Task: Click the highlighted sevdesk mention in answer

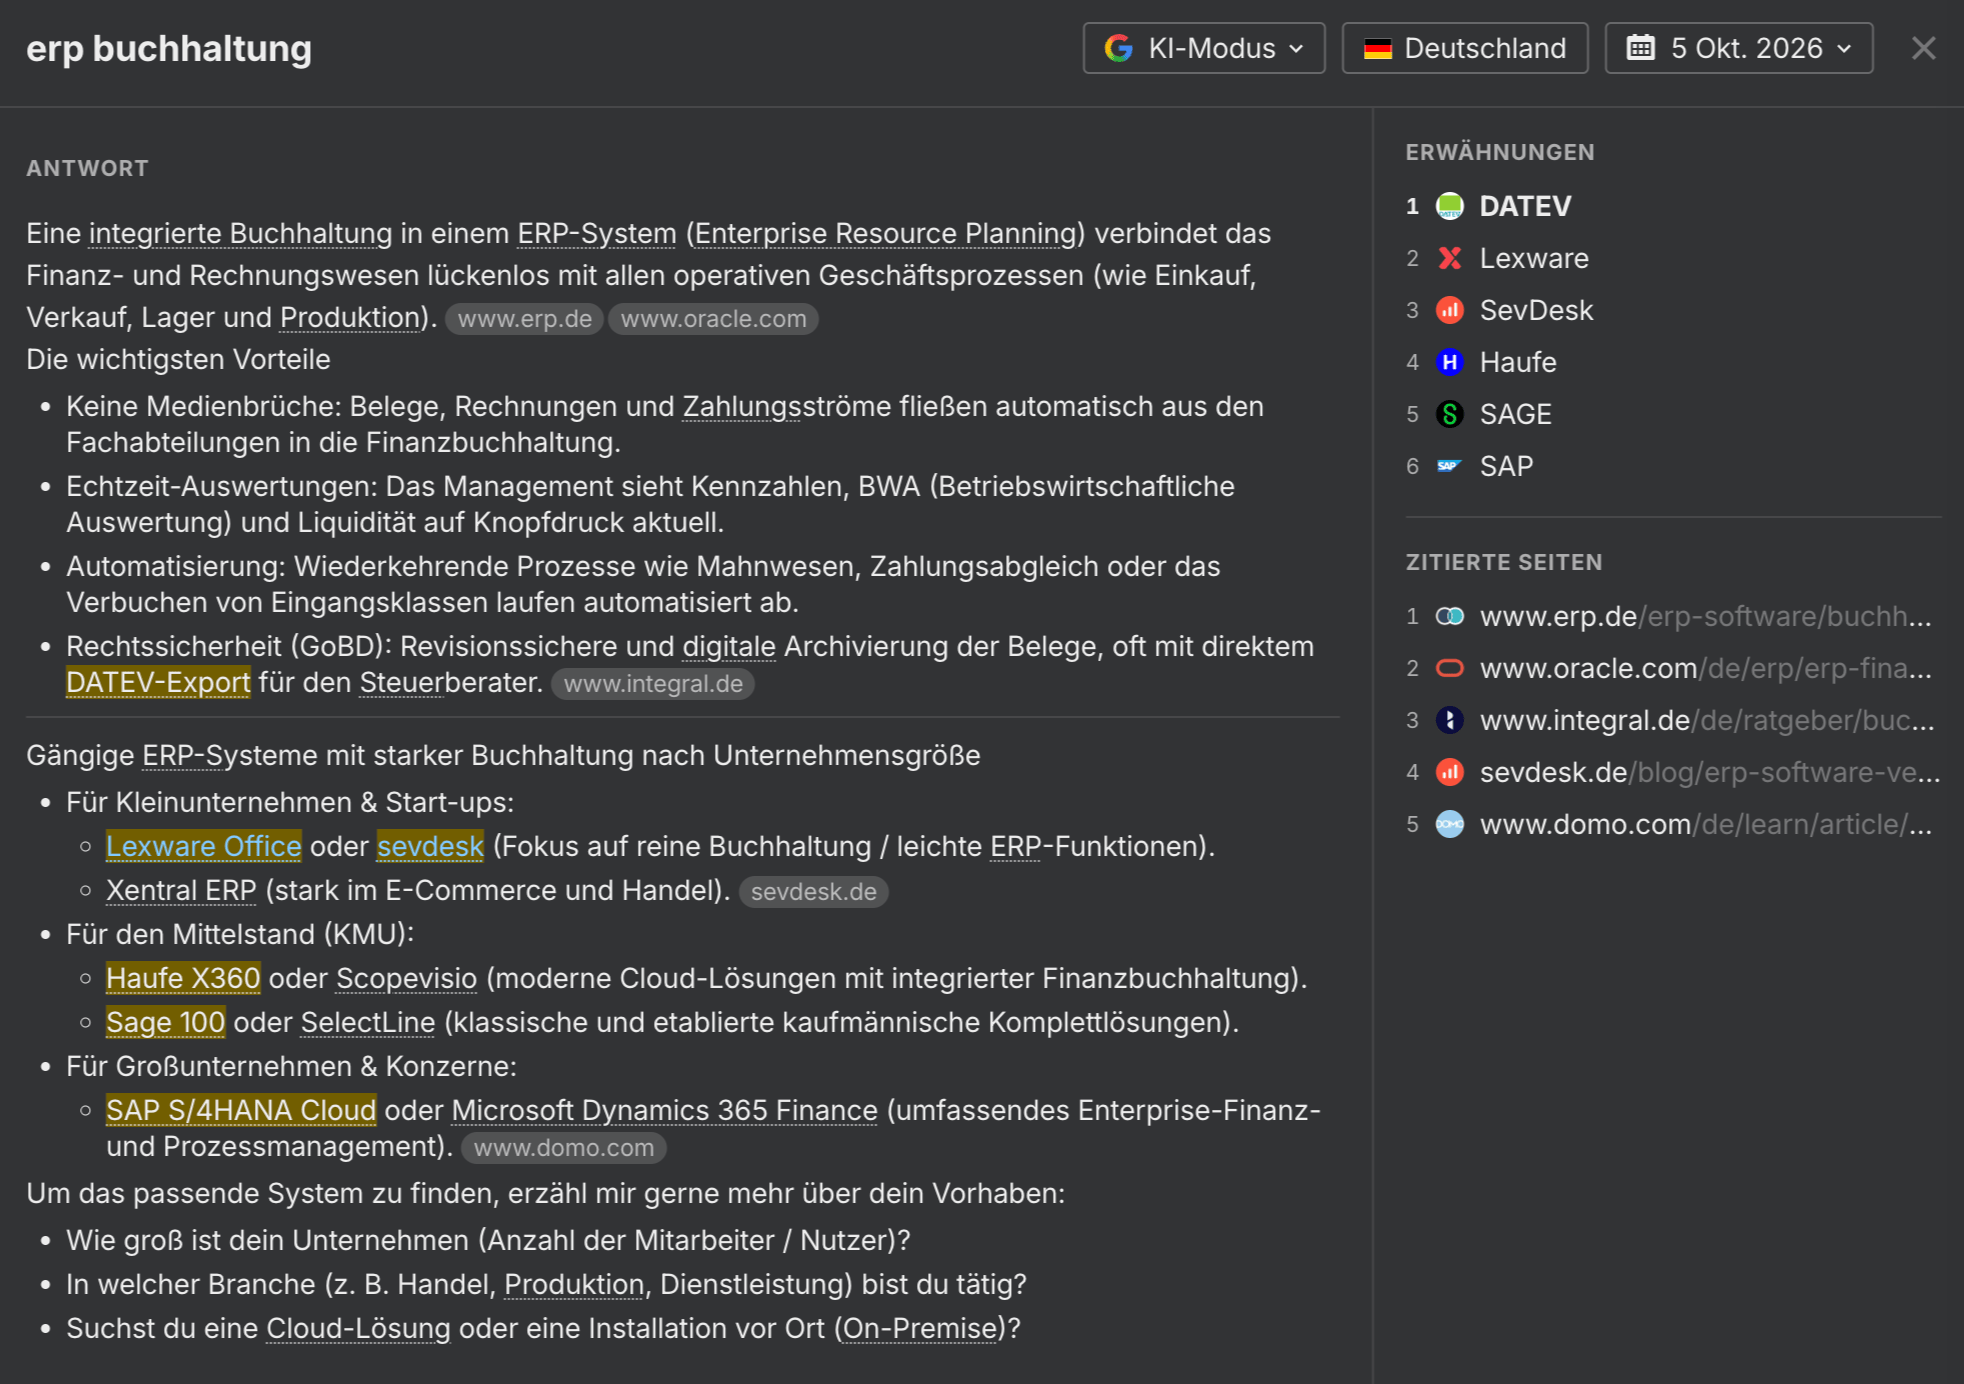Action: [430, 846]
